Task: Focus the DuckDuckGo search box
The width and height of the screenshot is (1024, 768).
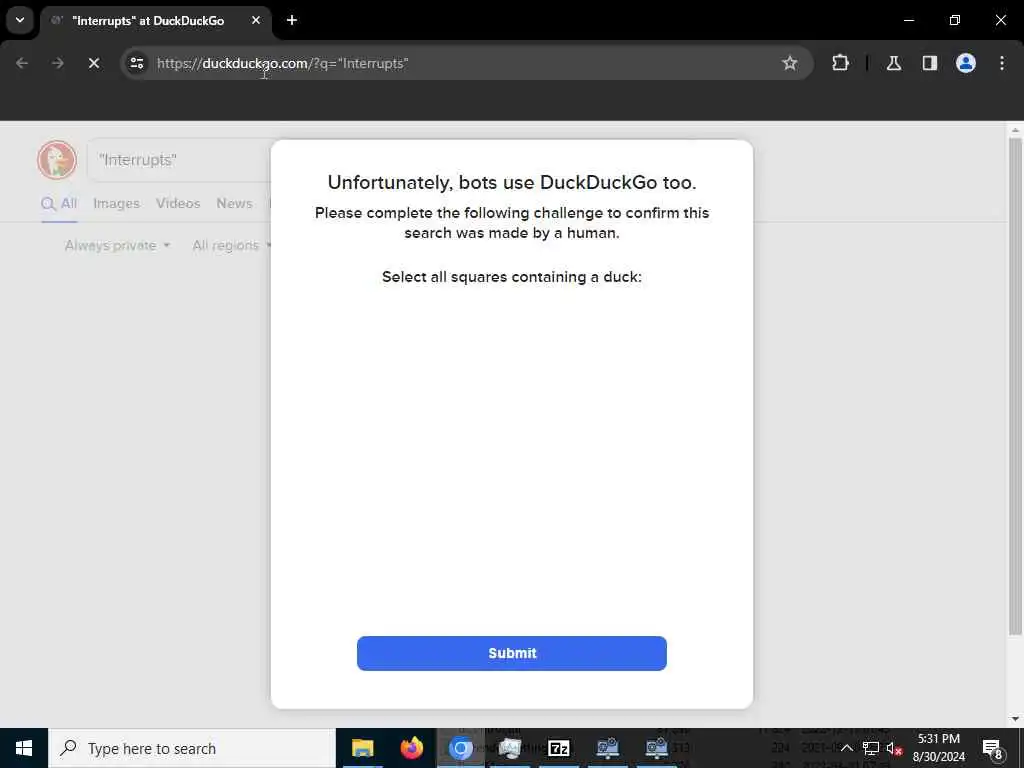Action: coord(179,160)
